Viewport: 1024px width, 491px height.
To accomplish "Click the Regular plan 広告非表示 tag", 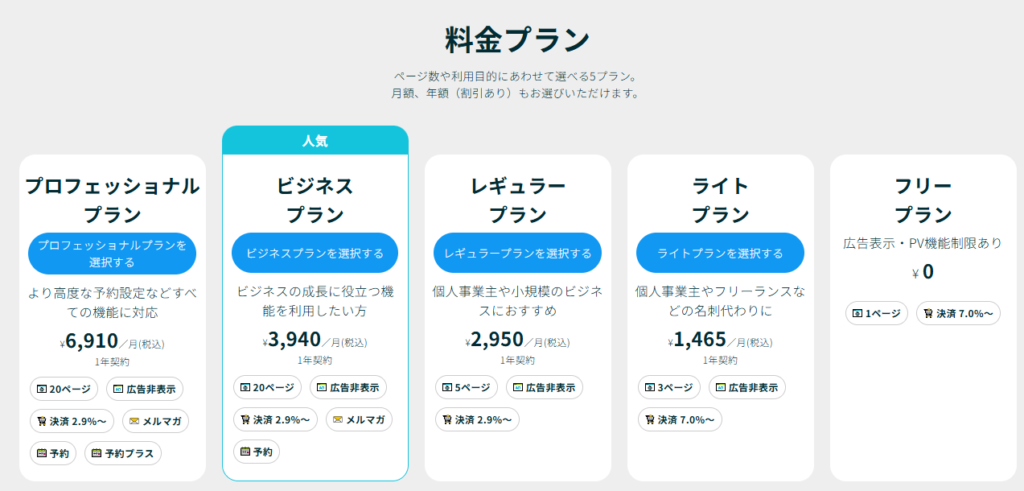I will point(544,387).
